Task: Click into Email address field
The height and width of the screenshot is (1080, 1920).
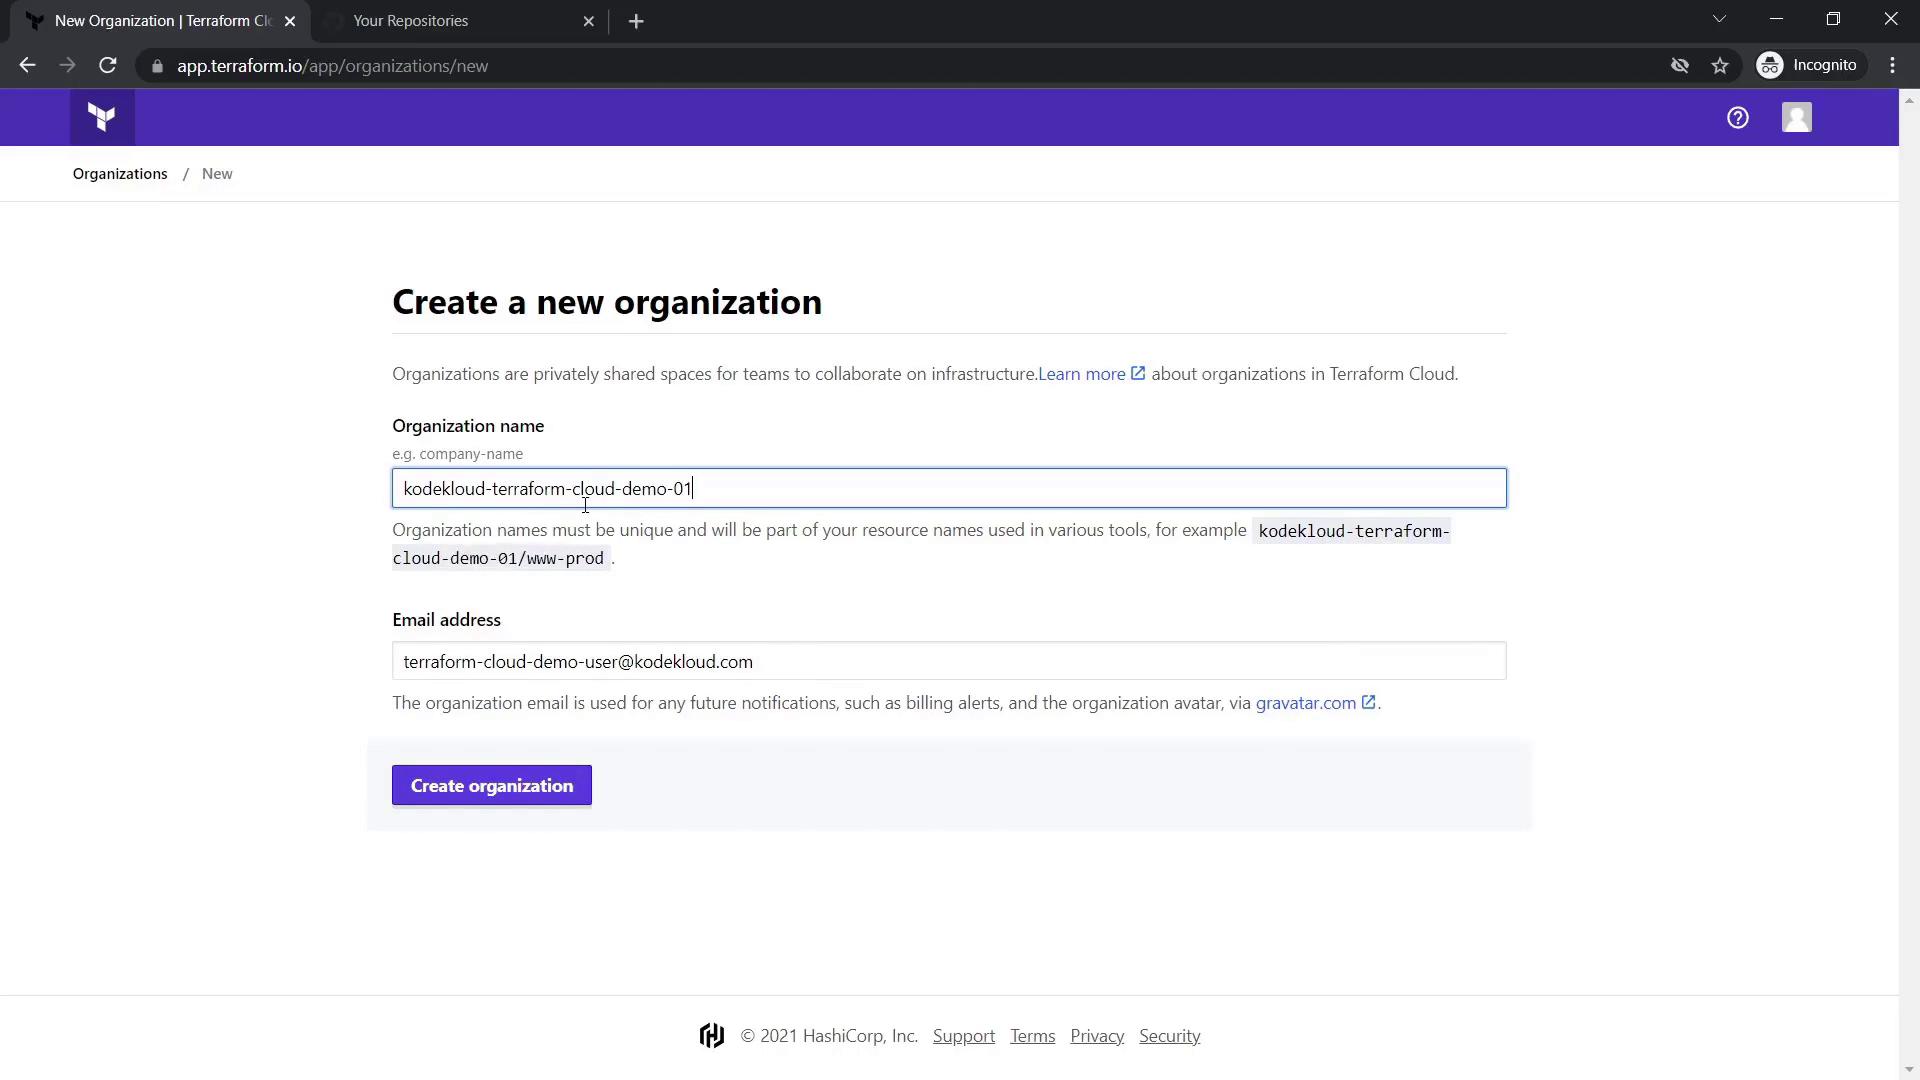Action: tap(948, 661)
